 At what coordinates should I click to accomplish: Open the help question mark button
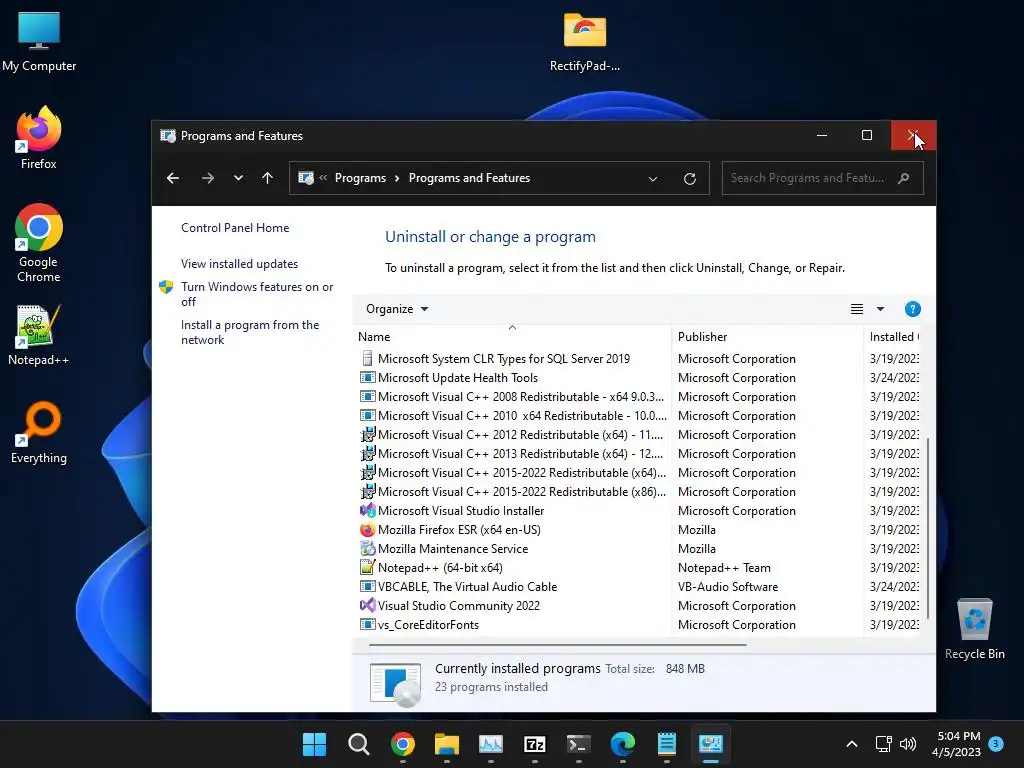[912, 309]
